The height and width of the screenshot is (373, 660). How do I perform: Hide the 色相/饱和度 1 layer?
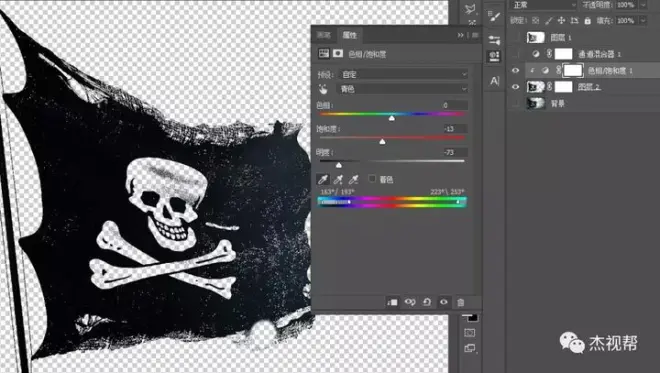pyautogui.click(x=515, y=71)
